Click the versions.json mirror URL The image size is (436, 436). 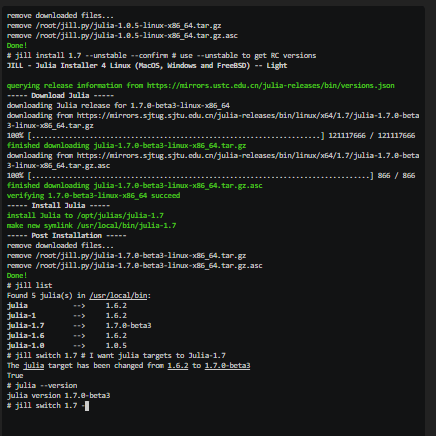[270, 86]
